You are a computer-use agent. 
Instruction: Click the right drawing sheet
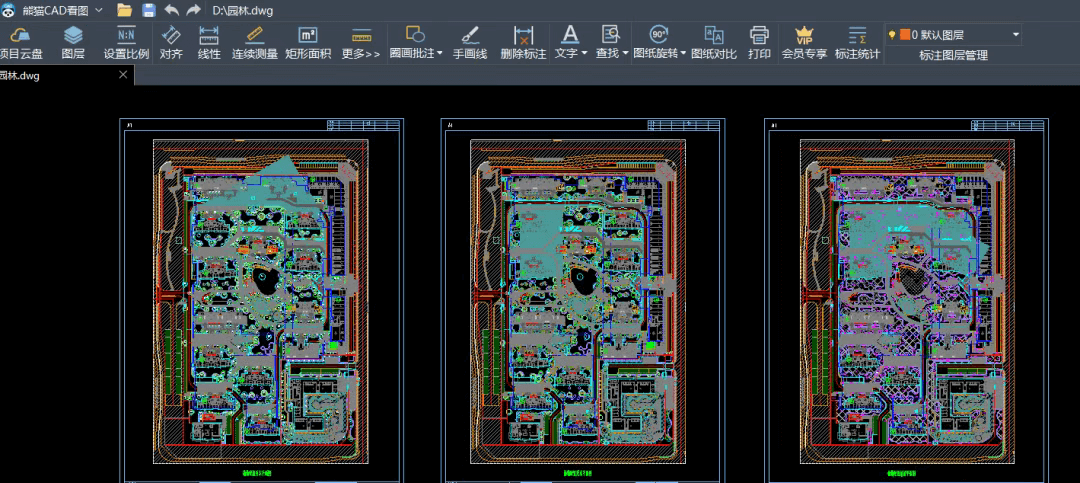point(906,300)
